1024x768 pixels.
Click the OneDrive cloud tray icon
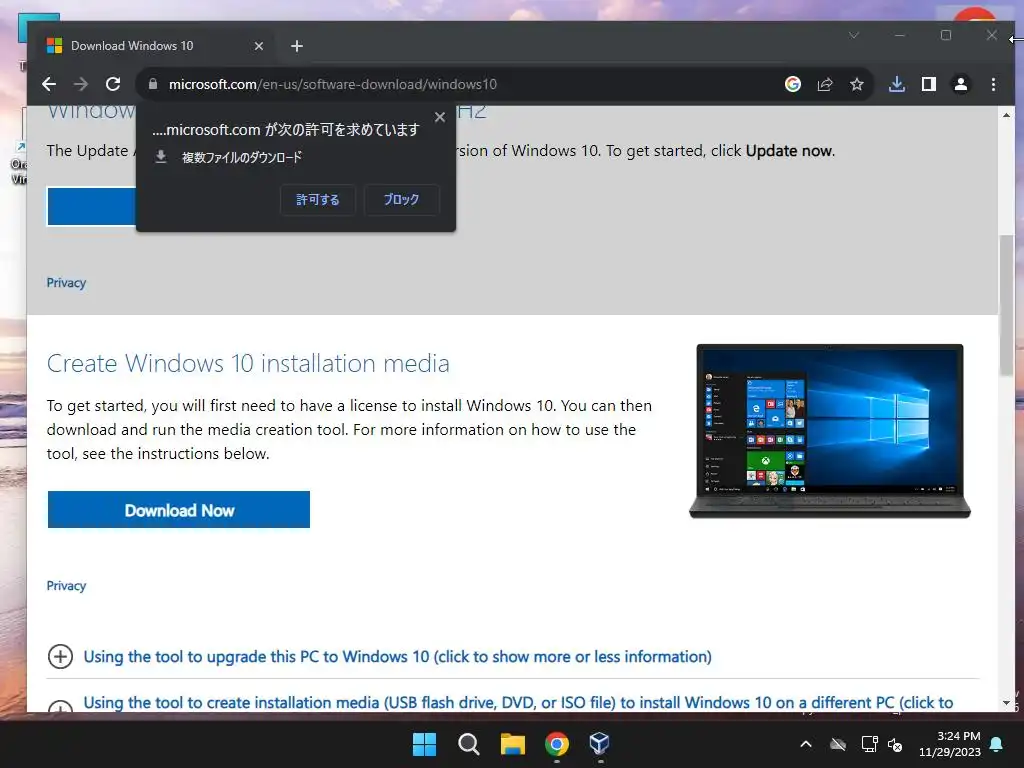tap(838, 744)
